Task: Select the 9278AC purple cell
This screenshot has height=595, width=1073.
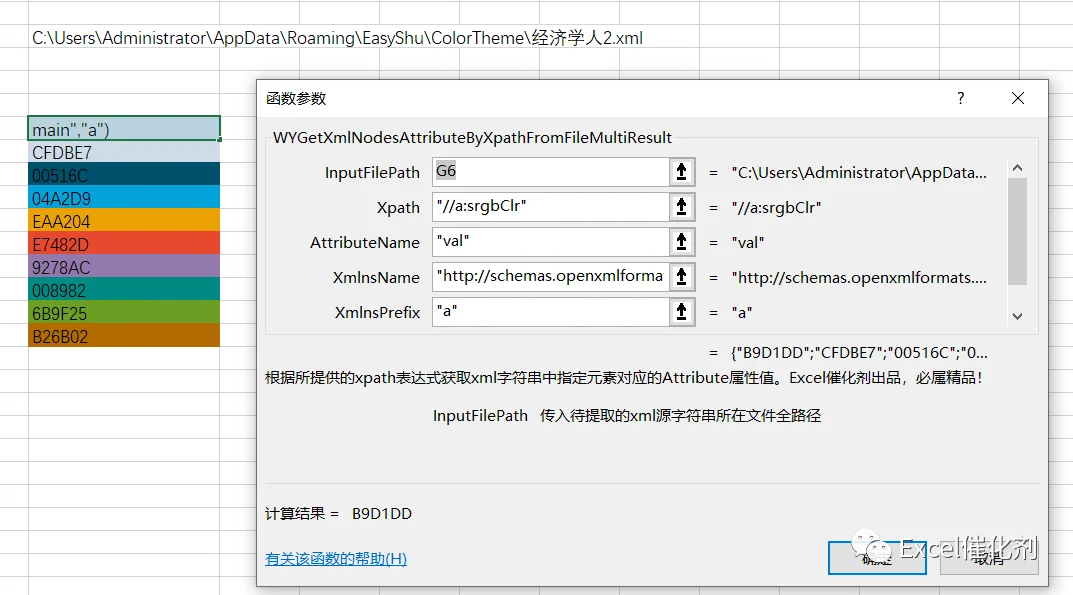Action: (x=124, y=266)
